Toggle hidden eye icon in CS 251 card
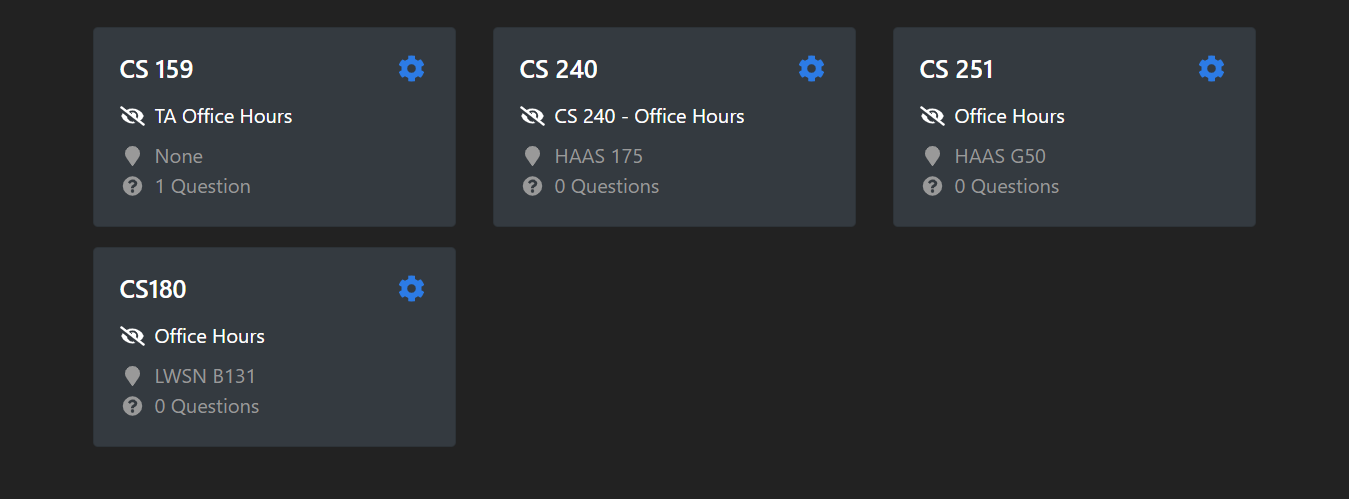Image resolution: width=1349 pixels, height=499 pixels. (932, 117)
